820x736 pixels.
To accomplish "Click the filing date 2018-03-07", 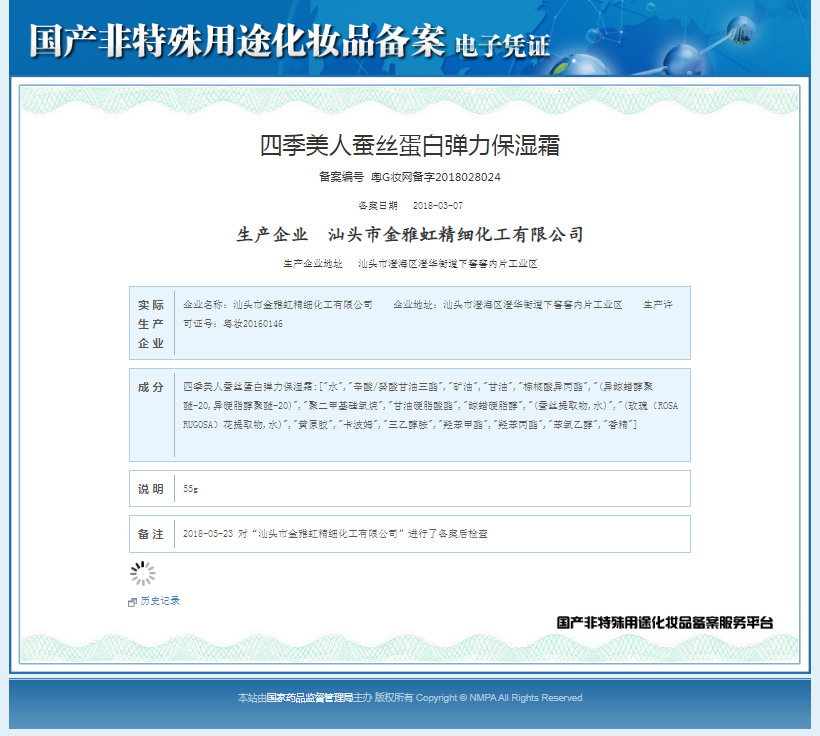I will pyautogui.click(x=438, y=206).
